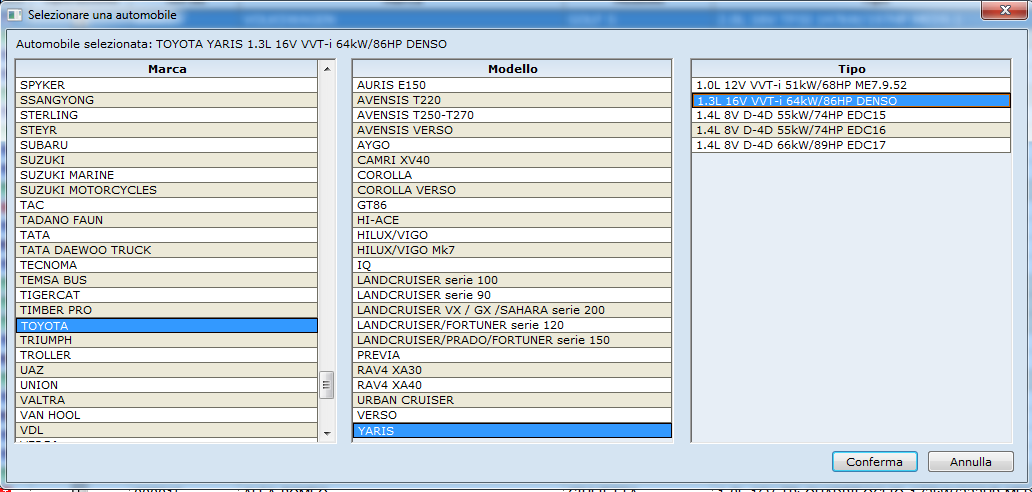Select TECNOMA brand
The width and height of the screenshot is (1032, 492).
pyautogui.click(x=167, y=265)
